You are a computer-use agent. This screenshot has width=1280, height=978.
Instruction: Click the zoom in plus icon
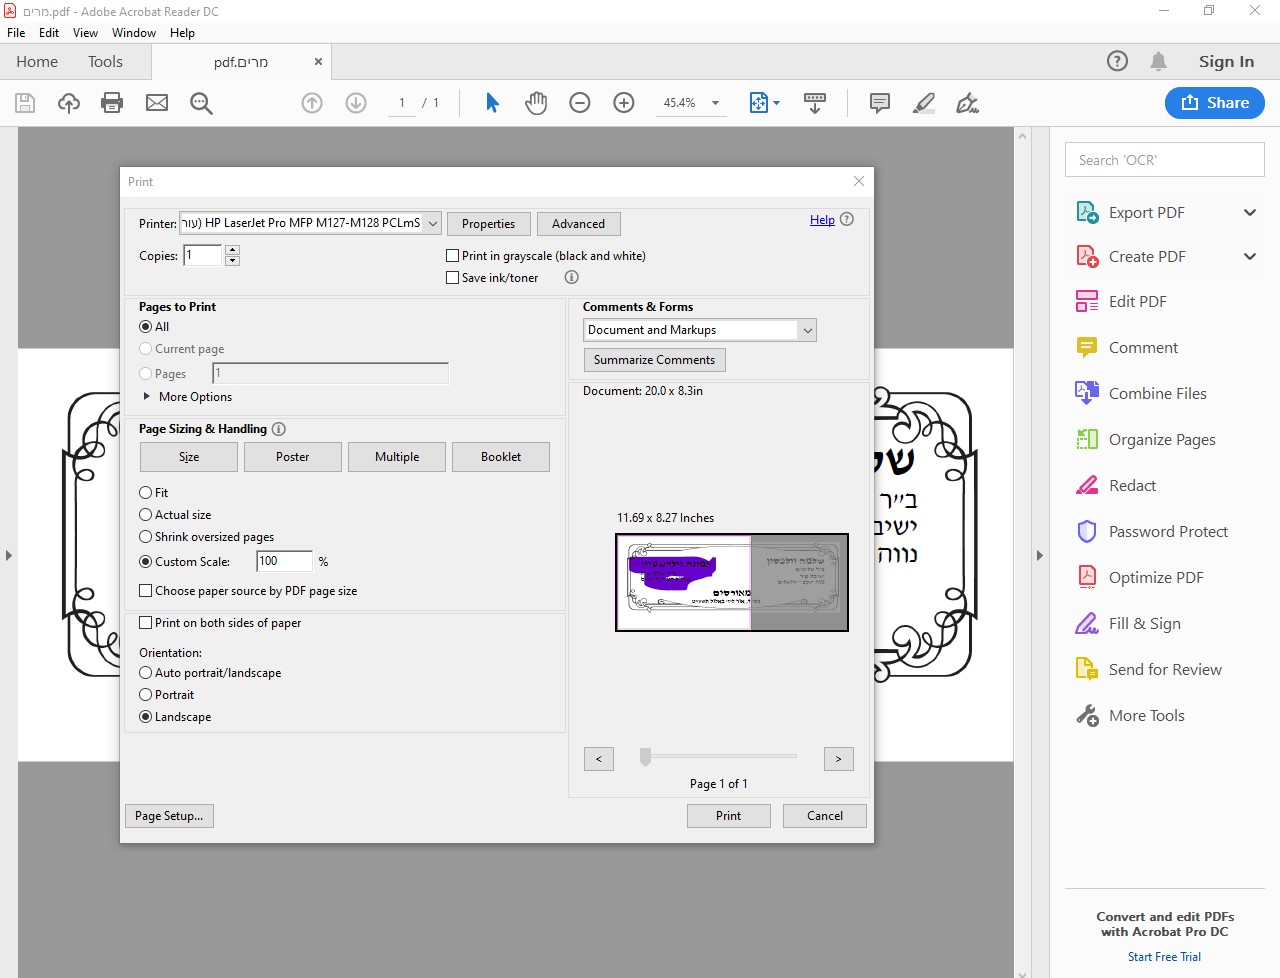(x=624, y=103)
